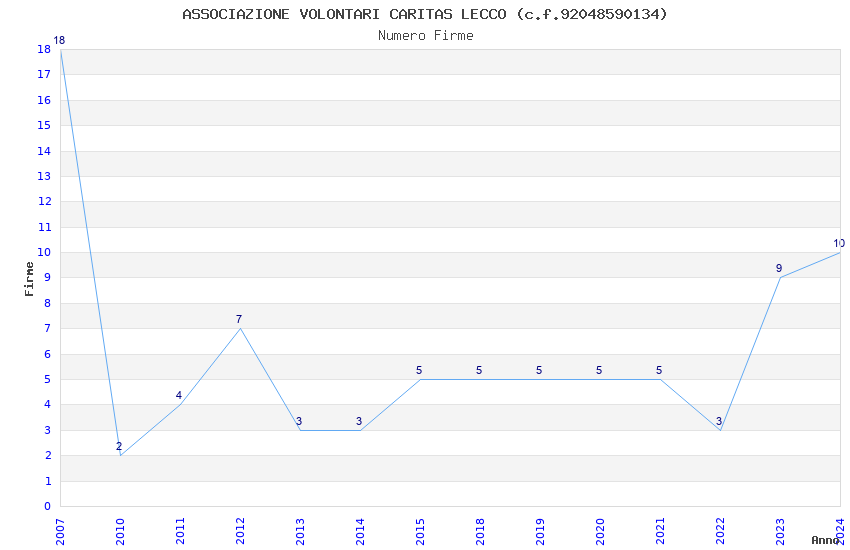Click y-axis tick value 16
The height and width of the screenshot is (550, 850).
[44, 100]
